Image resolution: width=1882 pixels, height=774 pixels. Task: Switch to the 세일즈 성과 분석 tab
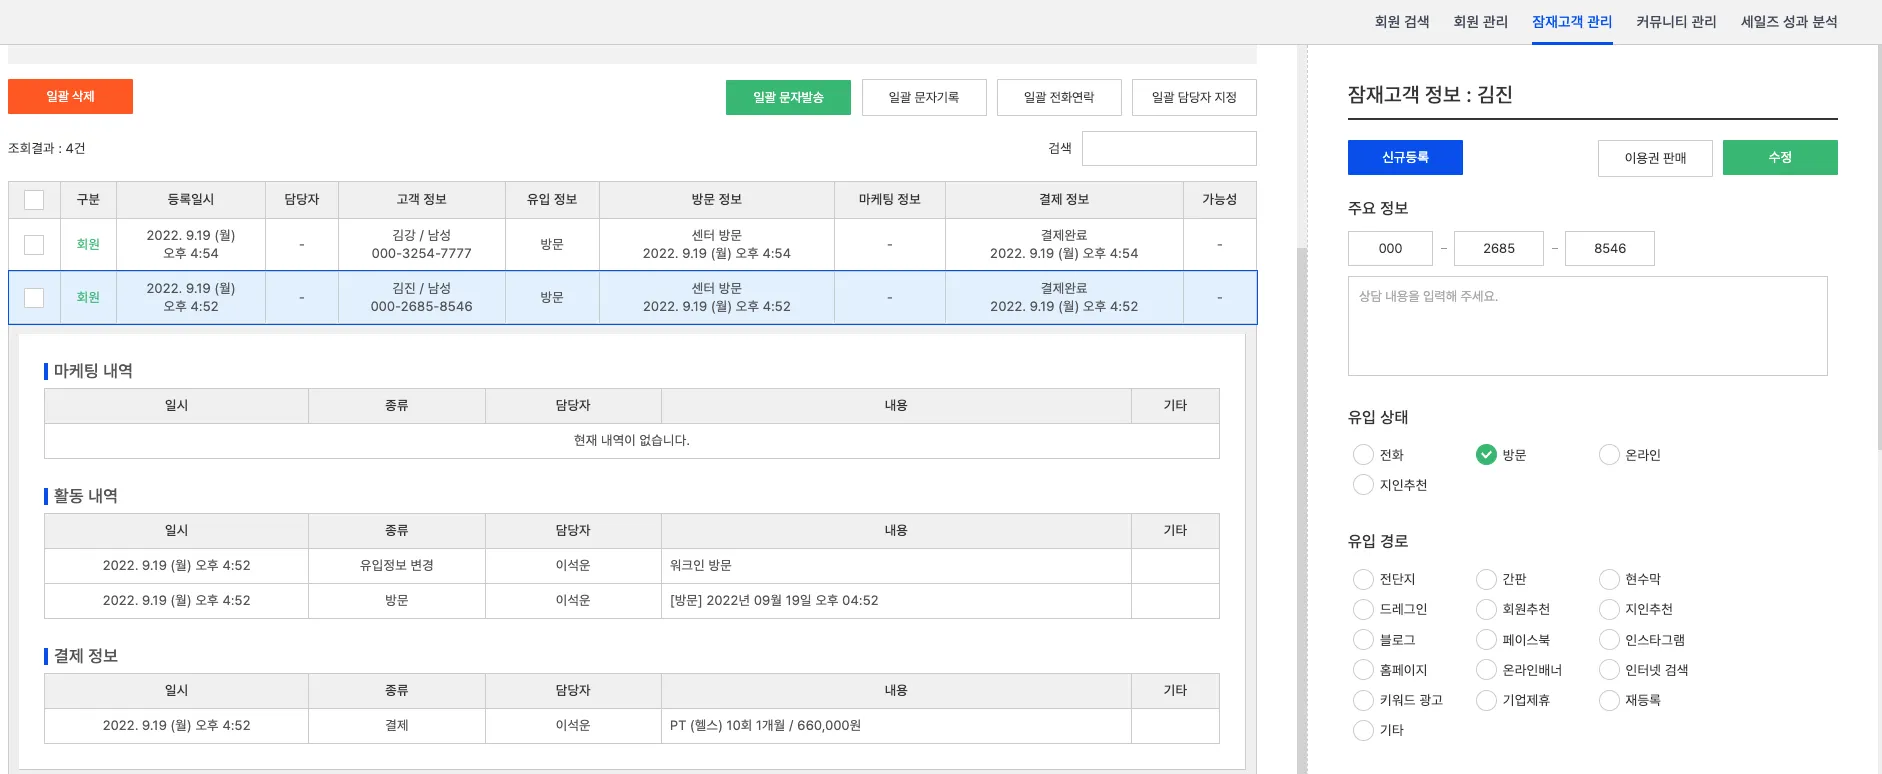coord(1788,22)
